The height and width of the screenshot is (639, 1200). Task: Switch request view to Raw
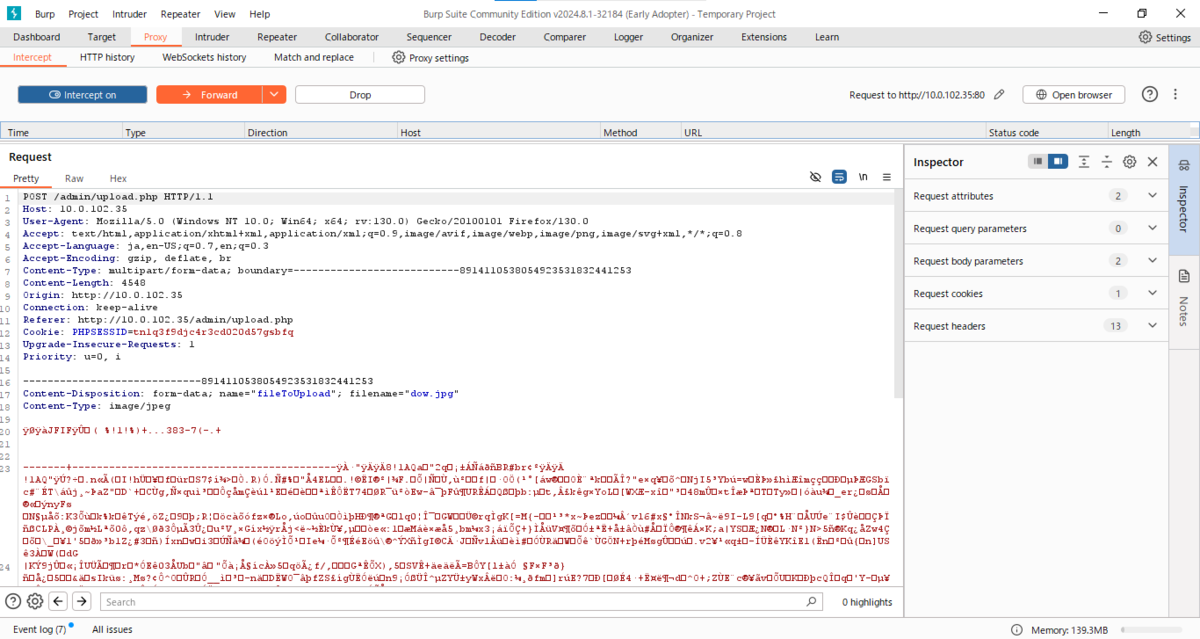pos(74,178)
